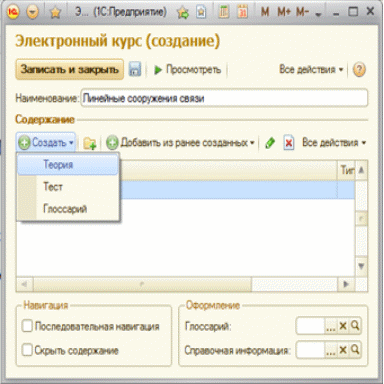This screenshot has width=384, height=384.
Task: Click the horizontal scrollbar left arrow
Action: tap(24, 284)
